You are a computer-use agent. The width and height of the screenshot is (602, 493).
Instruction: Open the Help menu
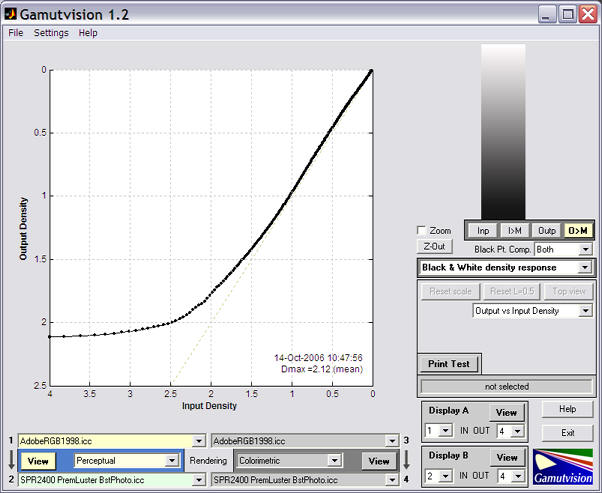pos(88,33)
